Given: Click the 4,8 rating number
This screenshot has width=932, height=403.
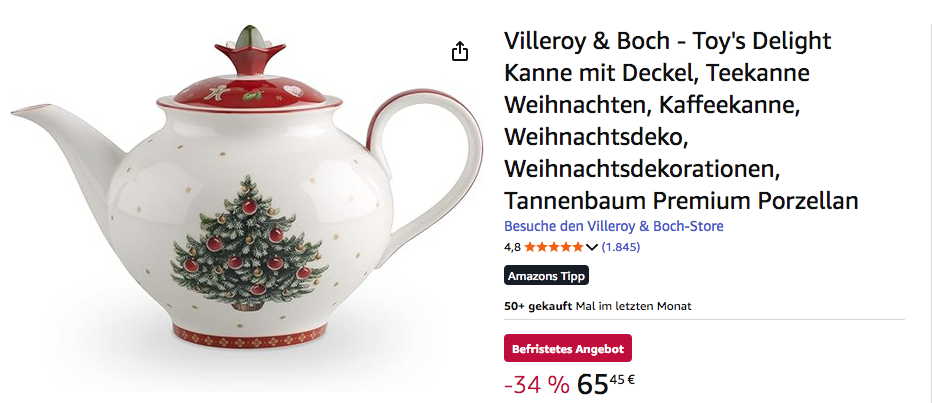Looking at the screenshot, I should coord(512,247).
